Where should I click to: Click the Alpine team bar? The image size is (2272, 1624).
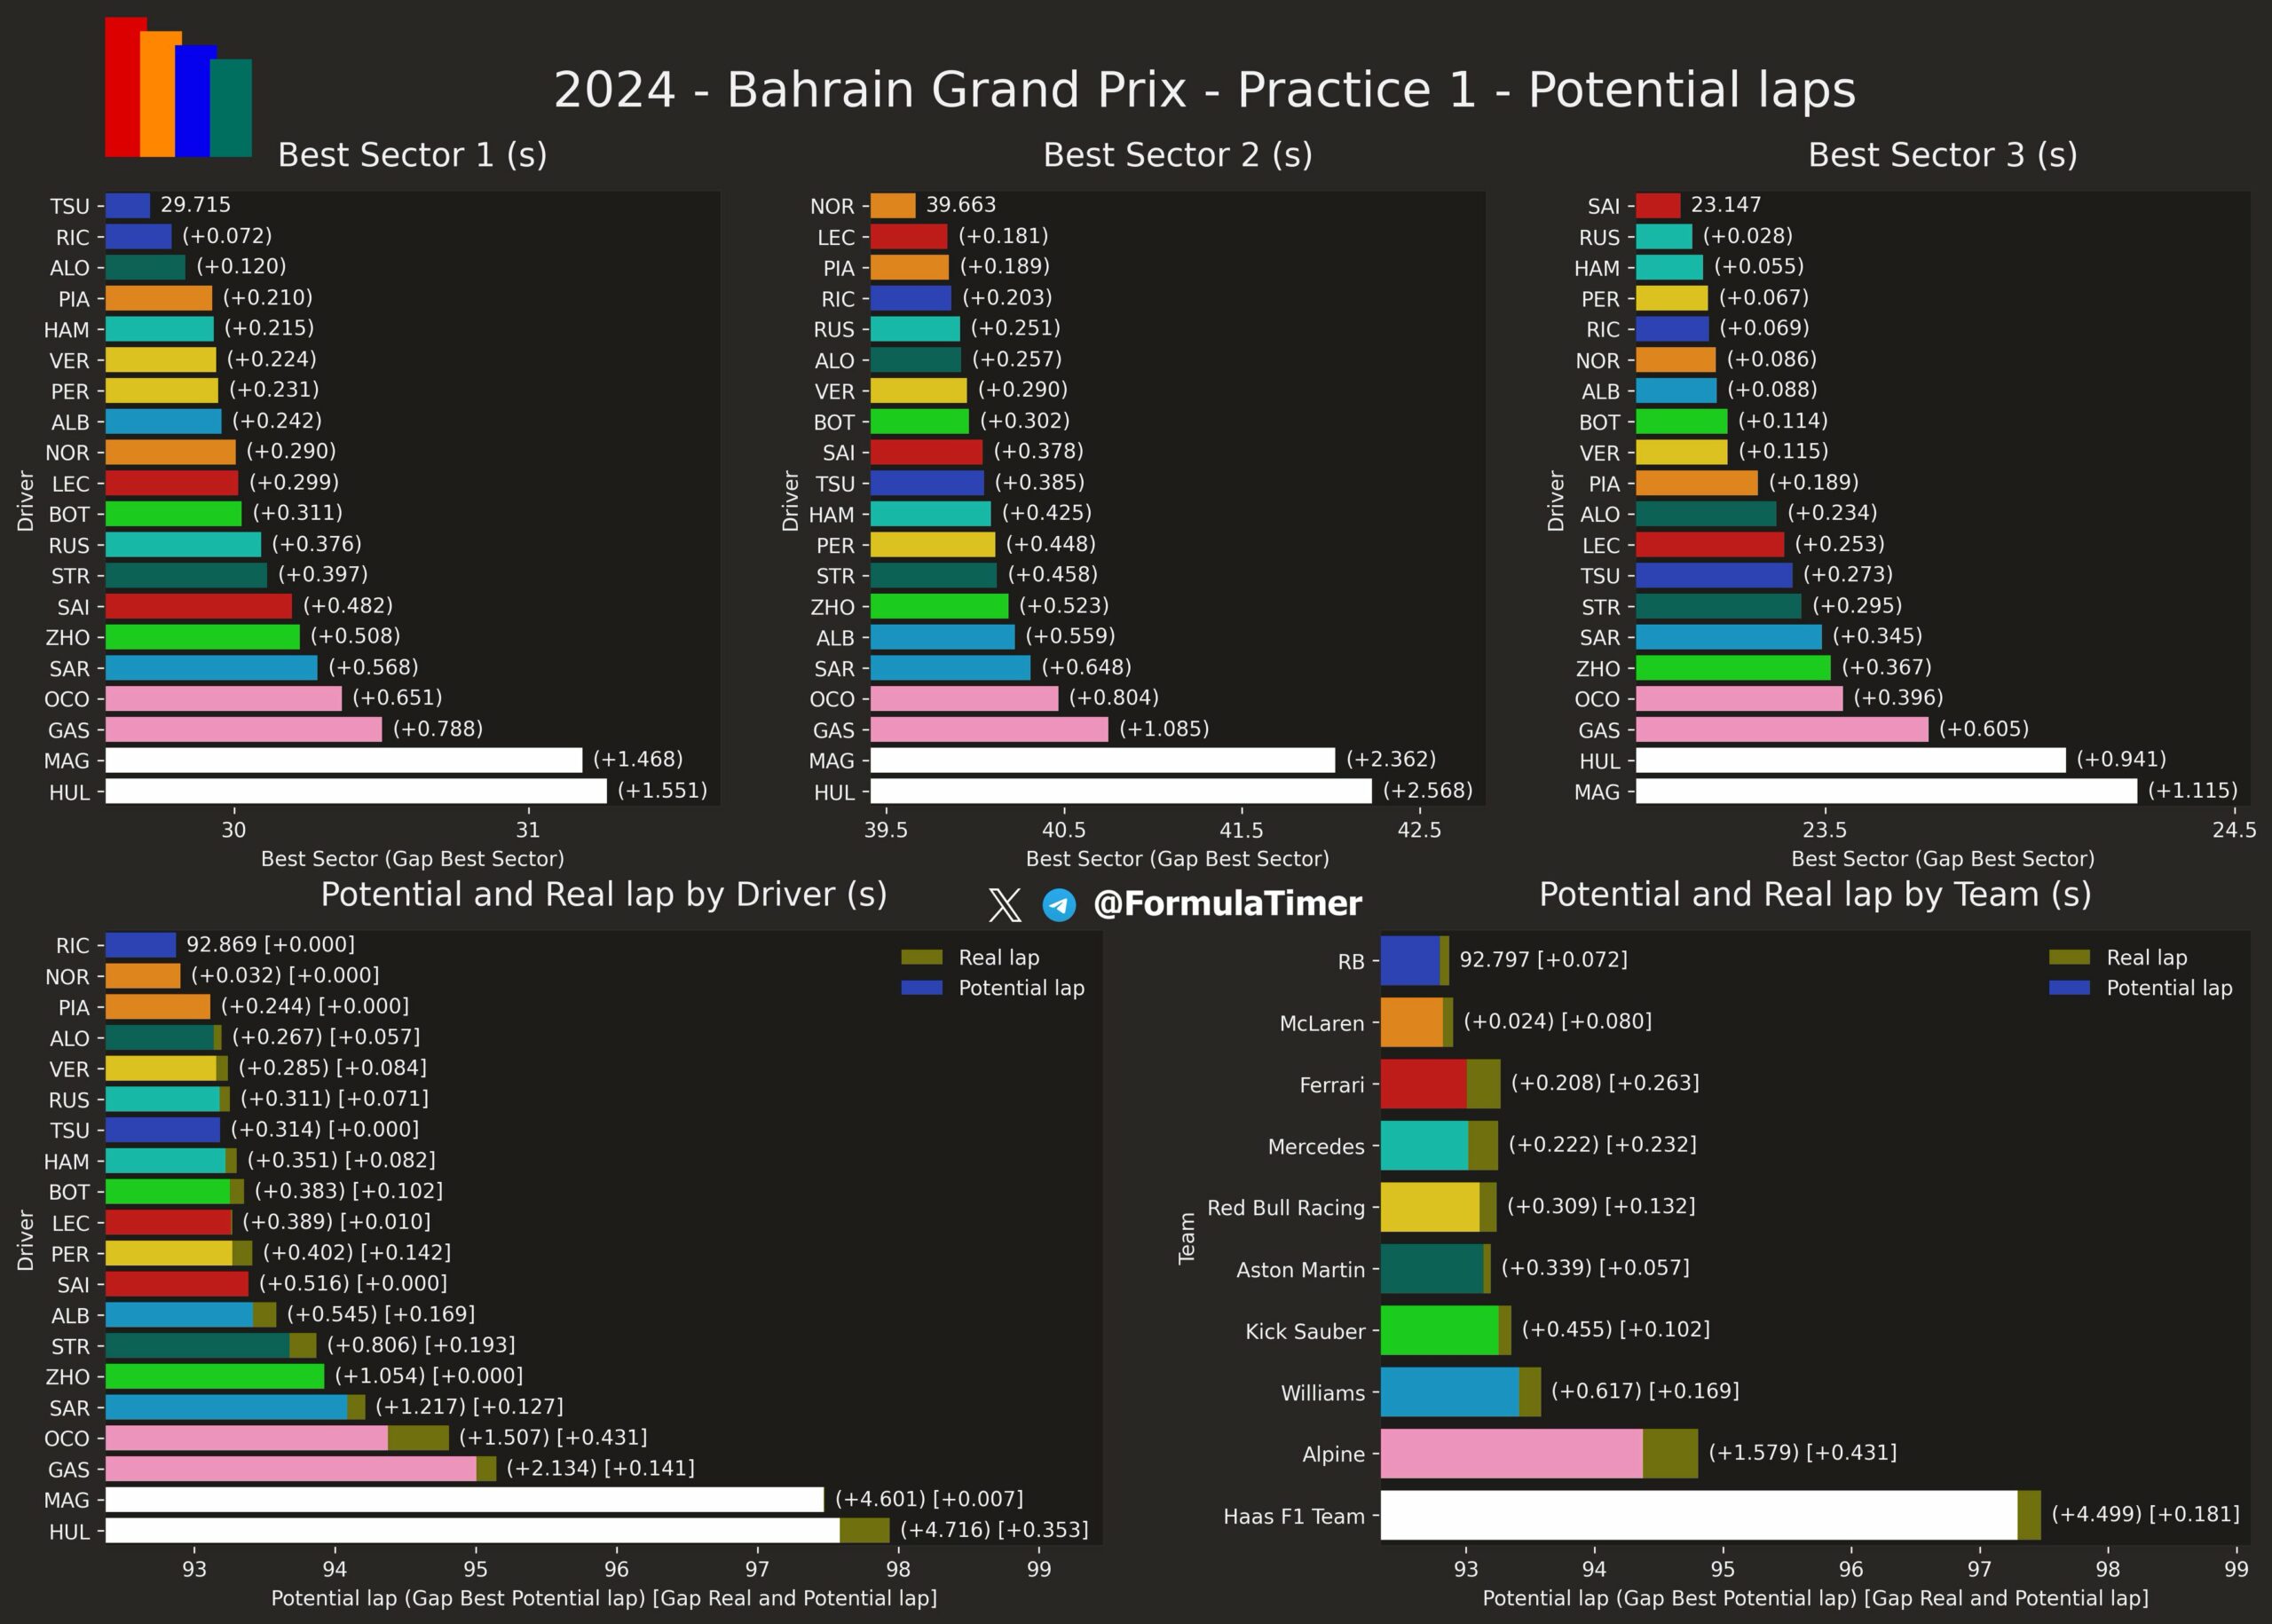(1511, 1453)
